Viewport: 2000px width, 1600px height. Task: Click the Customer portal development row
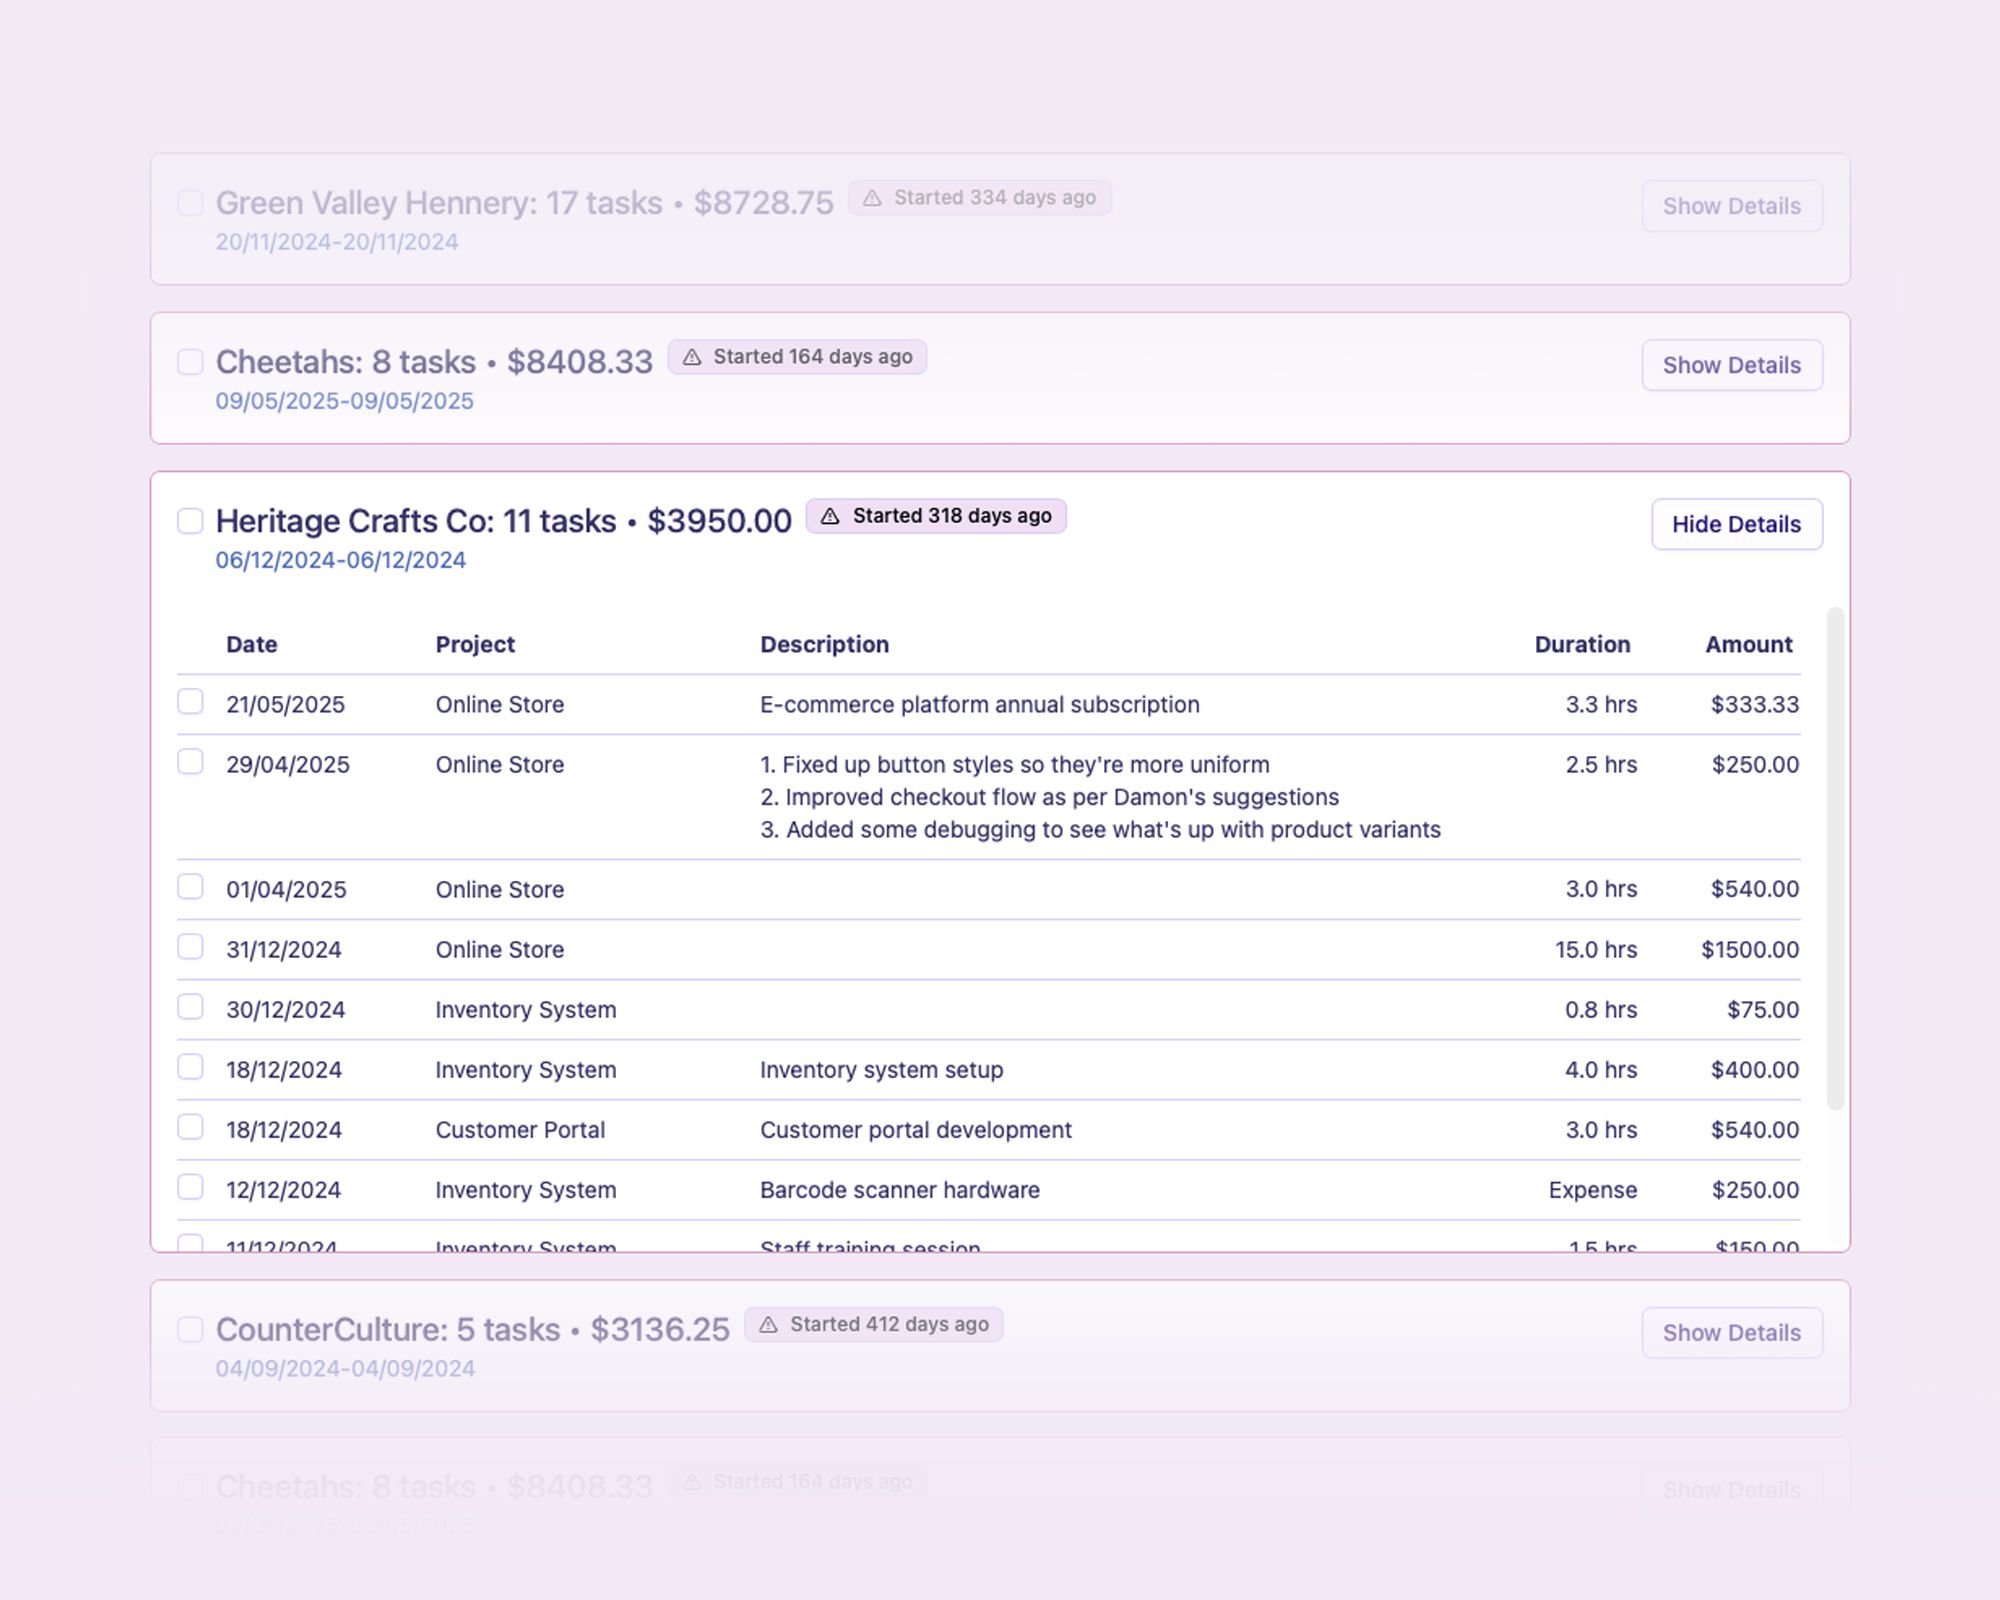pyautogui.click(x=915, y=1130)
